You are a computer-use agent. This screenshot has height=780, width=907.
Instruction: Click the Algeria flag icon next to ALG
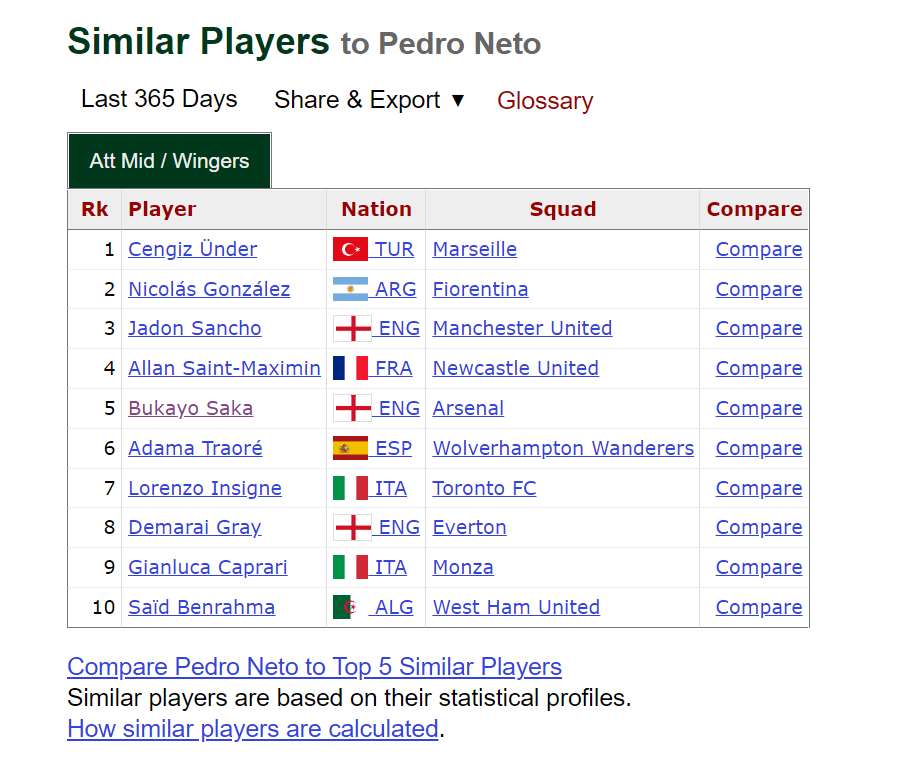click(346, 607)
